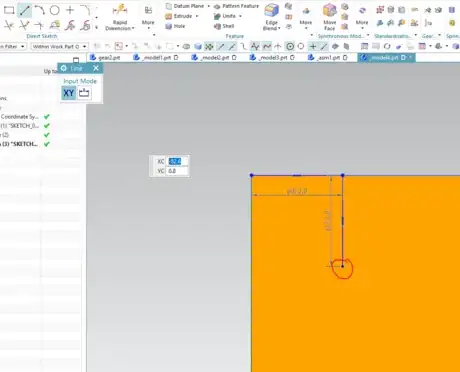Activate the Quick Trim tool
This screenshot has height=372, width=460.
coord(9,25)
